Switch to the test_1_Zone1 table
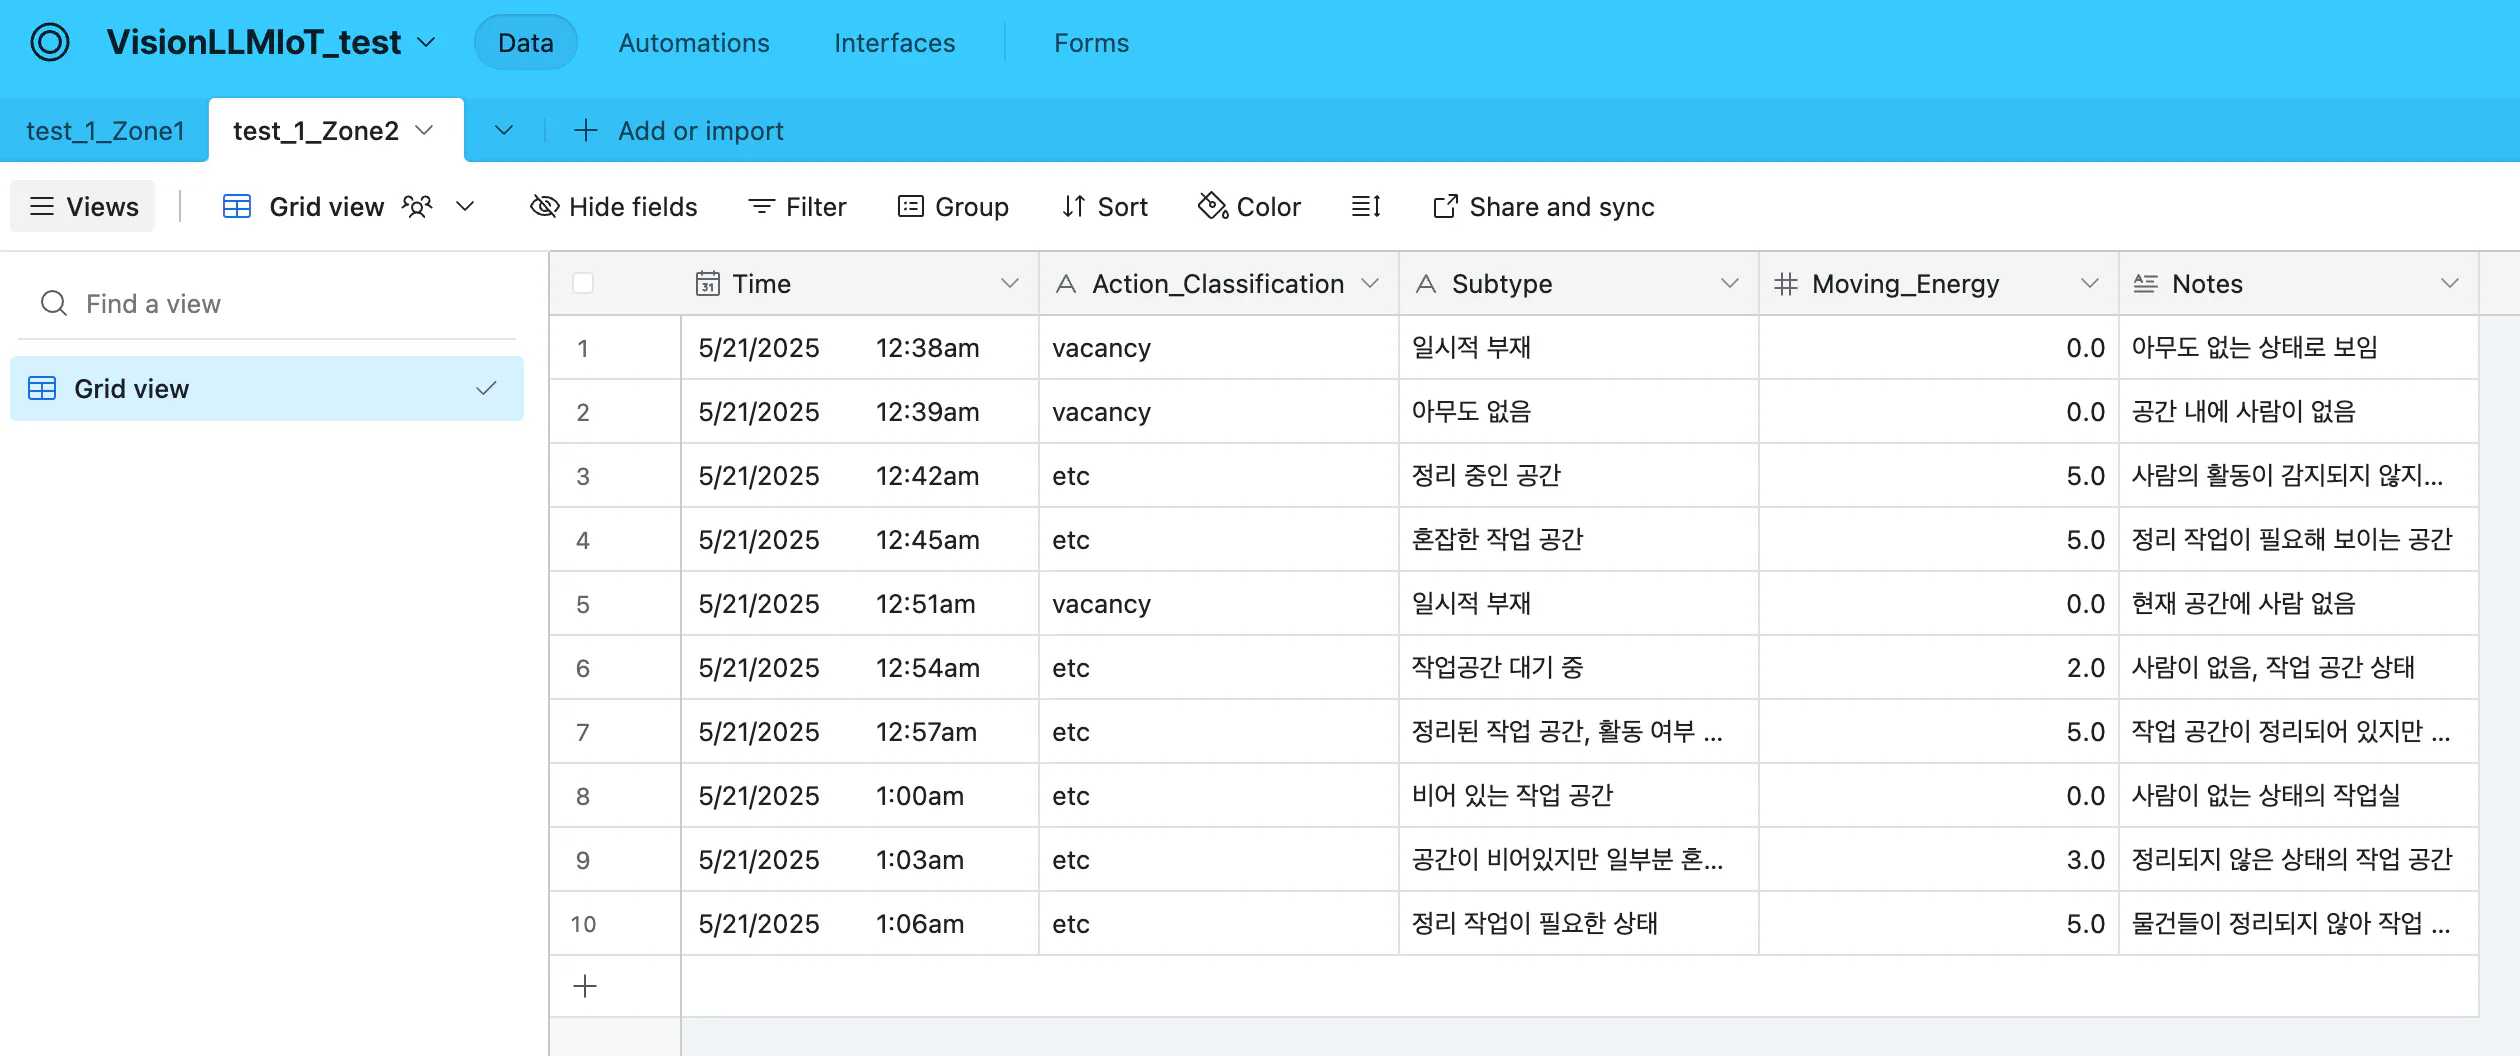Viewport: 2520px width, 1056px height. 104,130
